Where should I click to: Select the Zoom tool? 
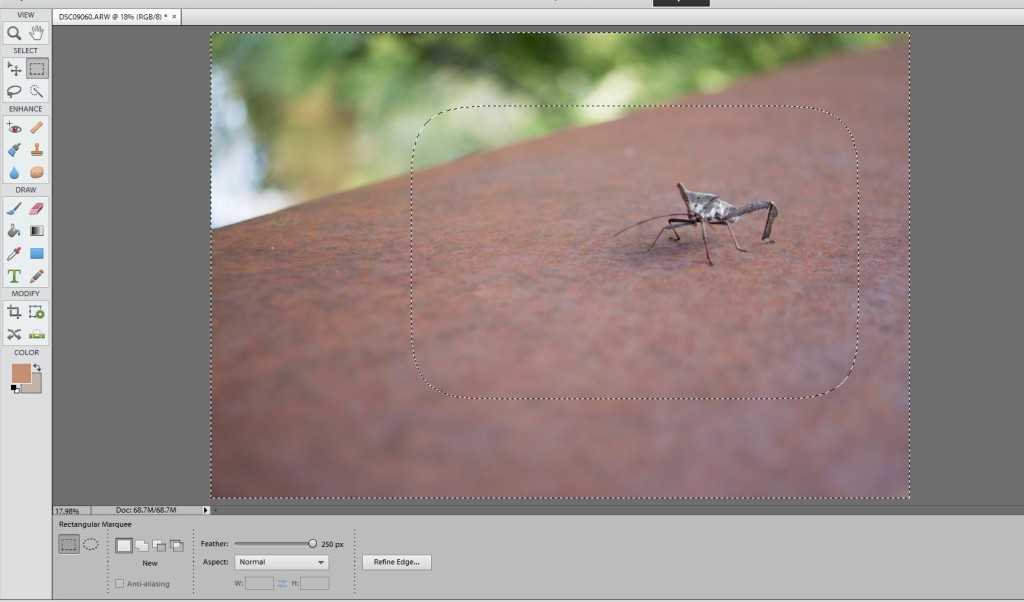14,33
